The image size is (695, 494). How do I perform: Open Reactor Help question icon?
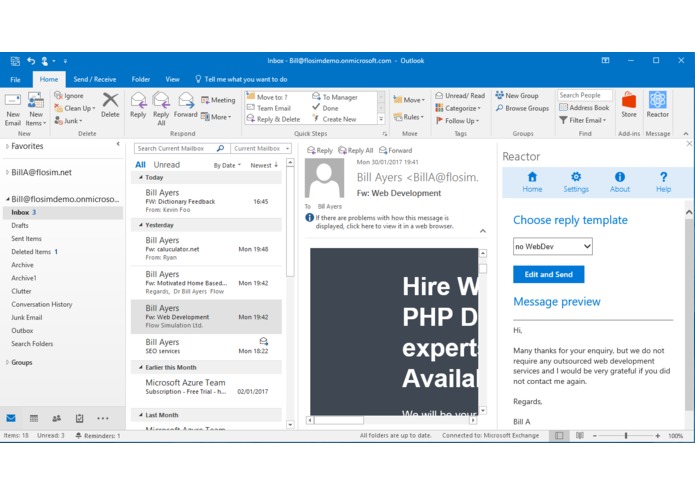click(664, 177)
